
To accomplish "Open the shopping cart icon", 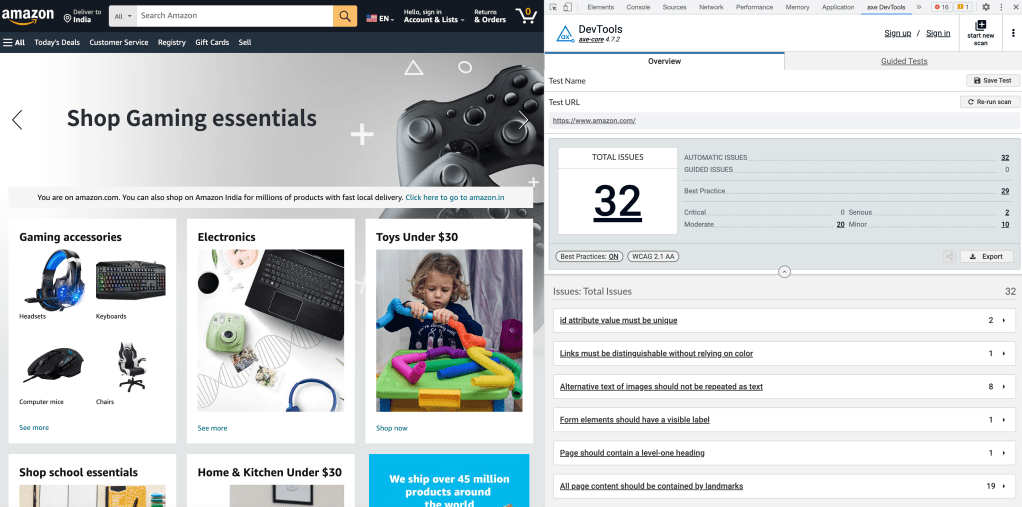I will 525,16.
